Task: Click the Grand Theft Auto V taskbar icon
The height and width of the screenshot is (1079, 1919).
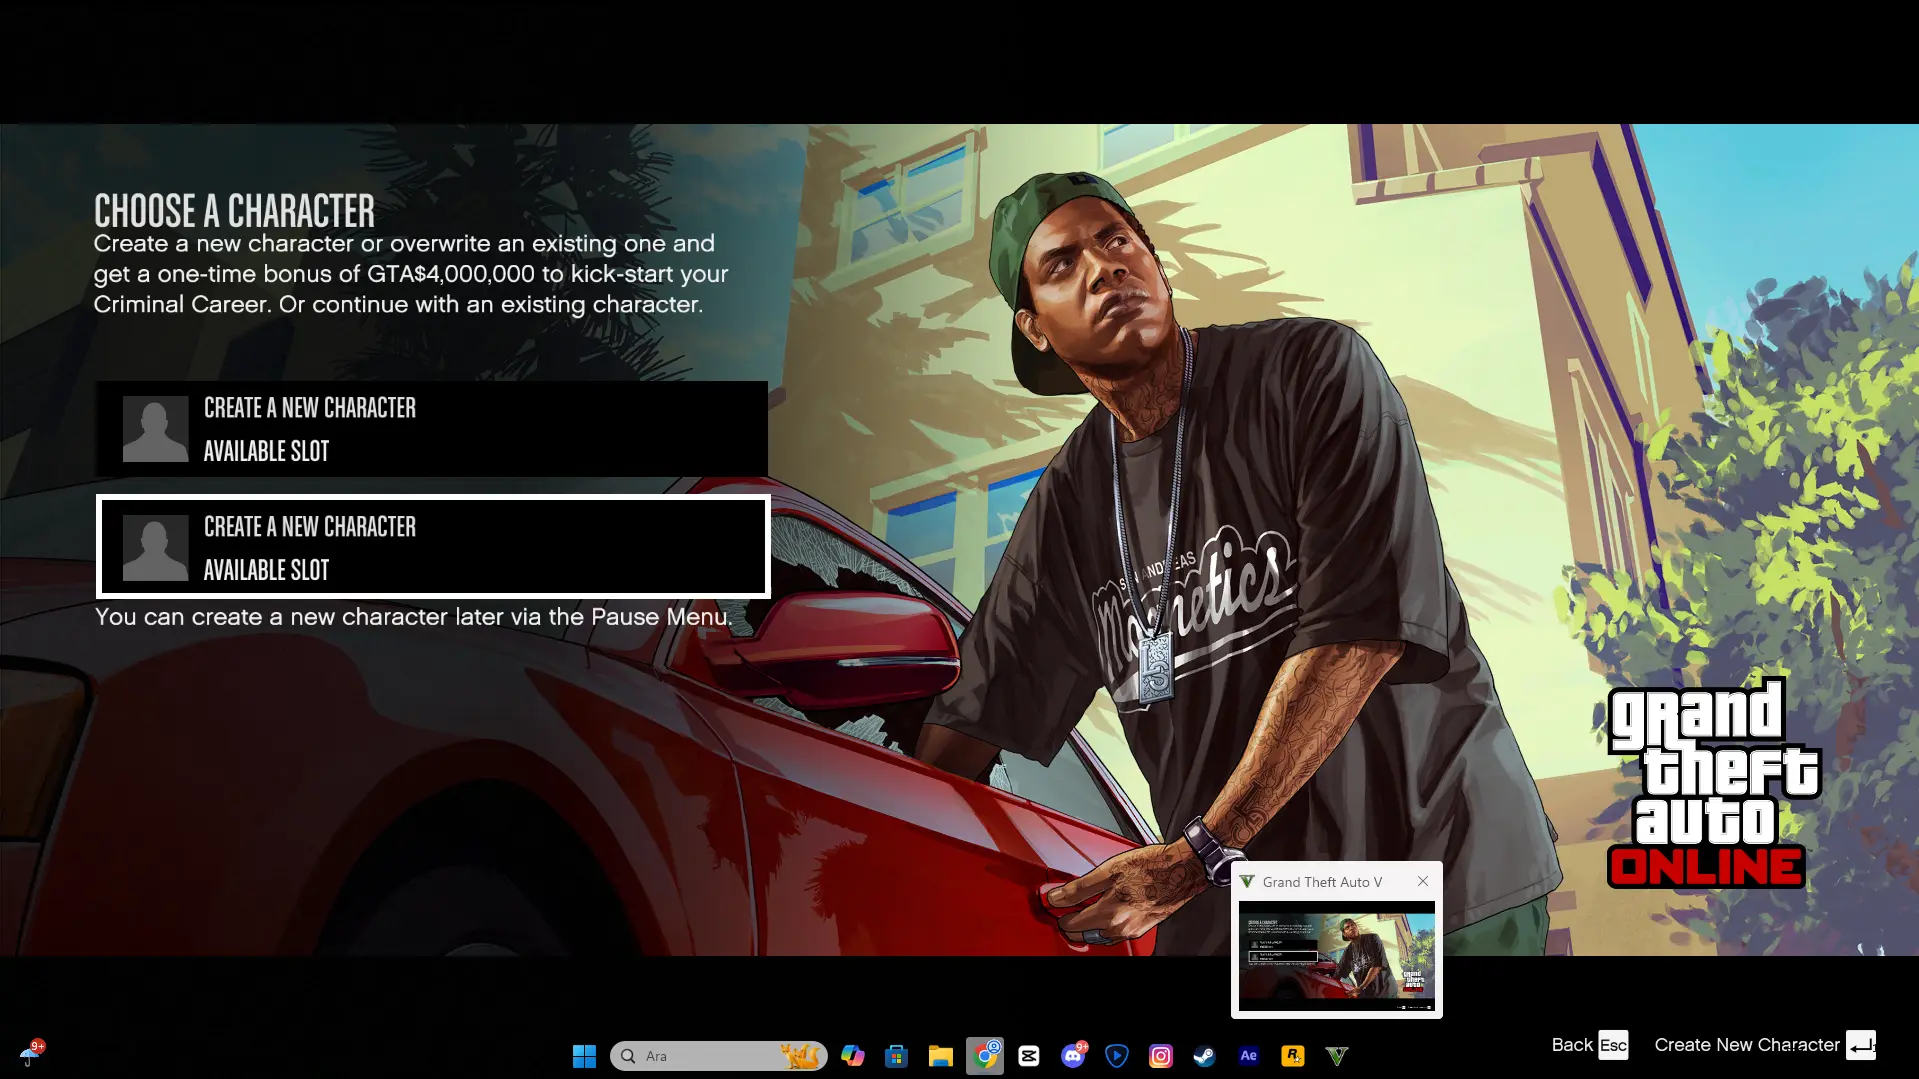Action: tap(1337, 1056)
